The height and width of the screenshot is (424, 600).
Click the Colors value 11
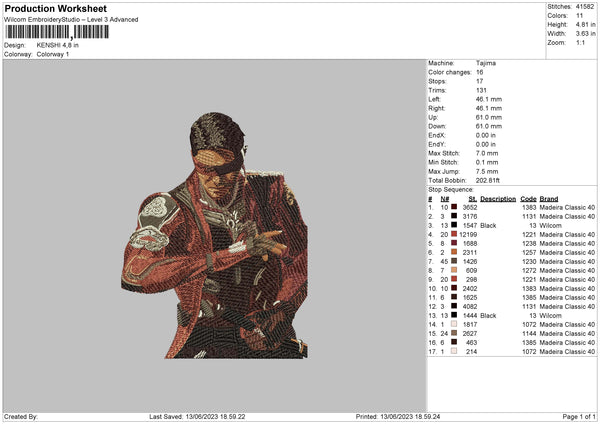click(579, 16)
